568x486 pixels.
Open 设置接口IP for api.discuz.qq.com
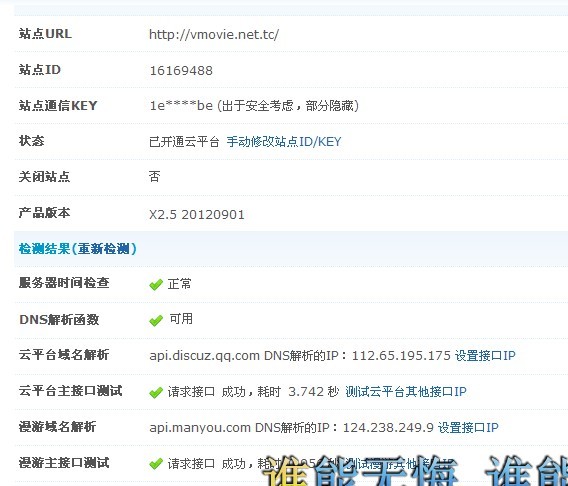pos(485,356)
